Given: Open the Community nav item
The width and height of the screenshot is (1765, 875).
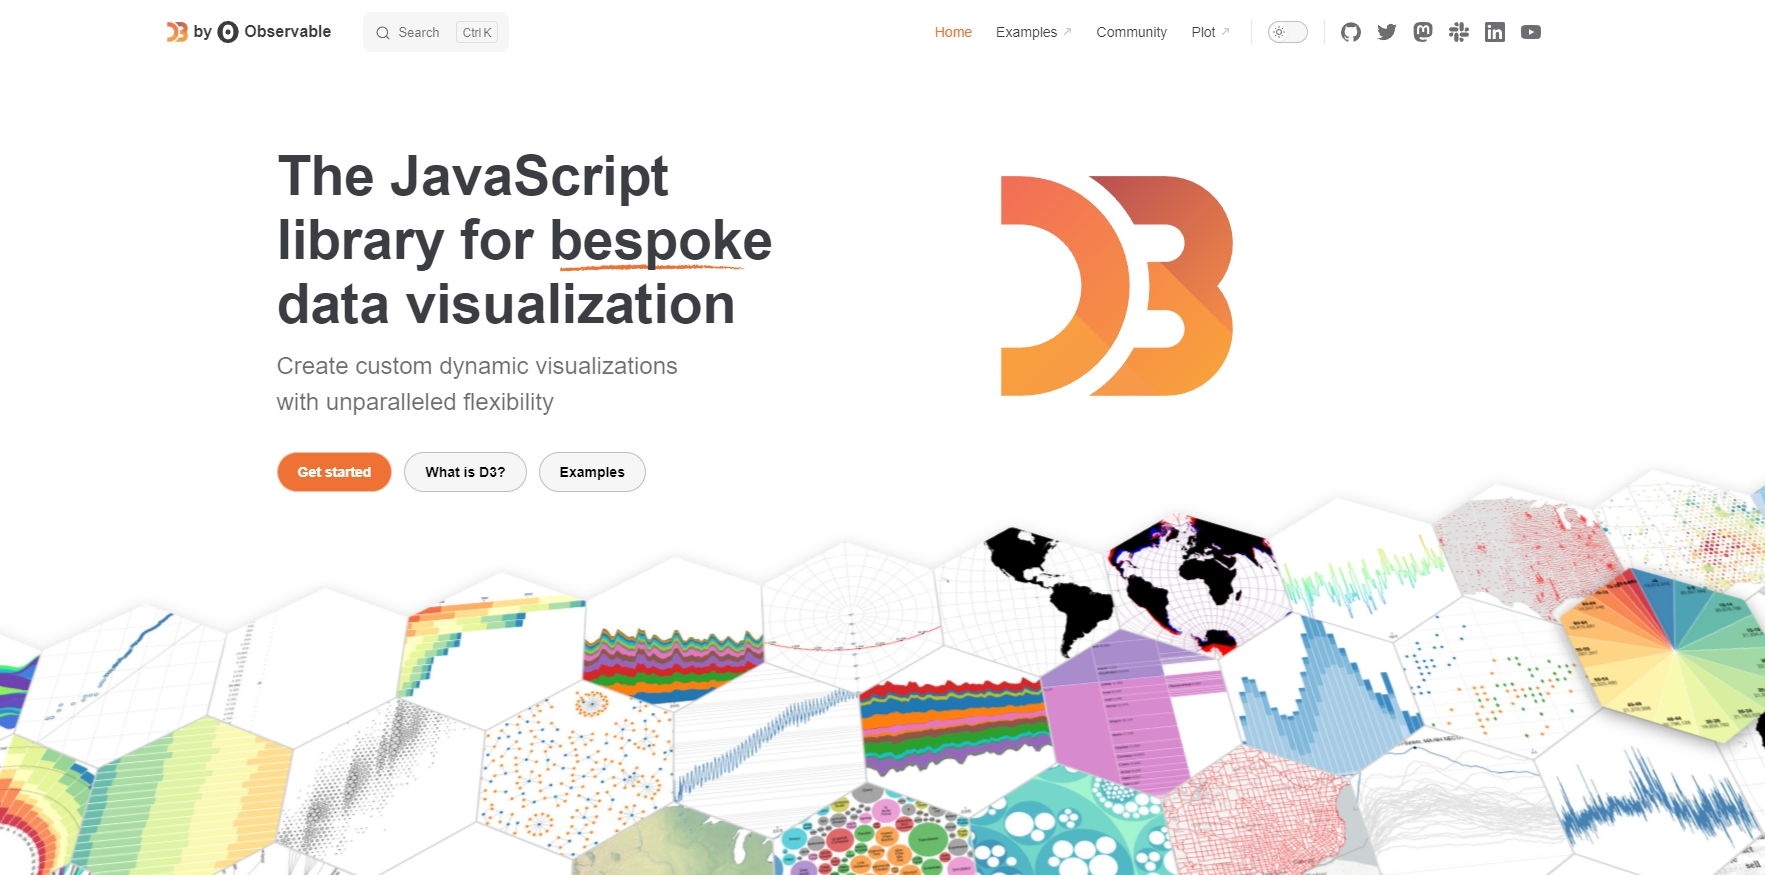Looking at the screenshot, I should (1131, 32).
